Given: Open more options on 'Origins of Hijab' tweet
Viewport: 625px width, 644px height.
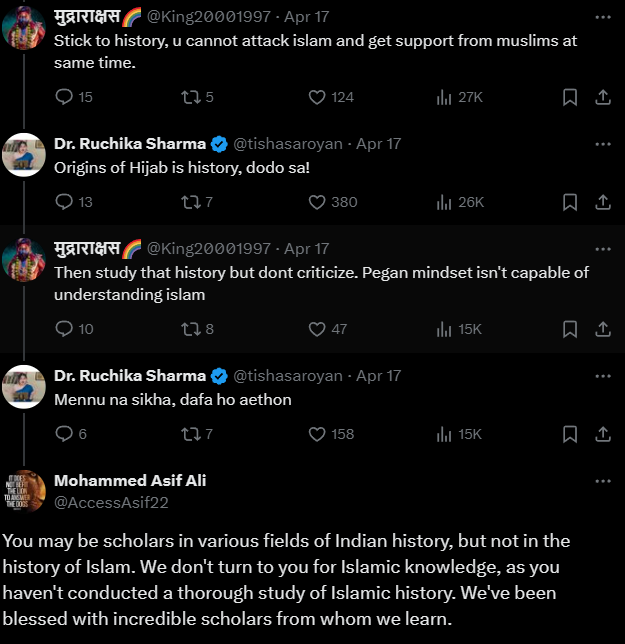Looking at the screenshot, I should (602, 143).
